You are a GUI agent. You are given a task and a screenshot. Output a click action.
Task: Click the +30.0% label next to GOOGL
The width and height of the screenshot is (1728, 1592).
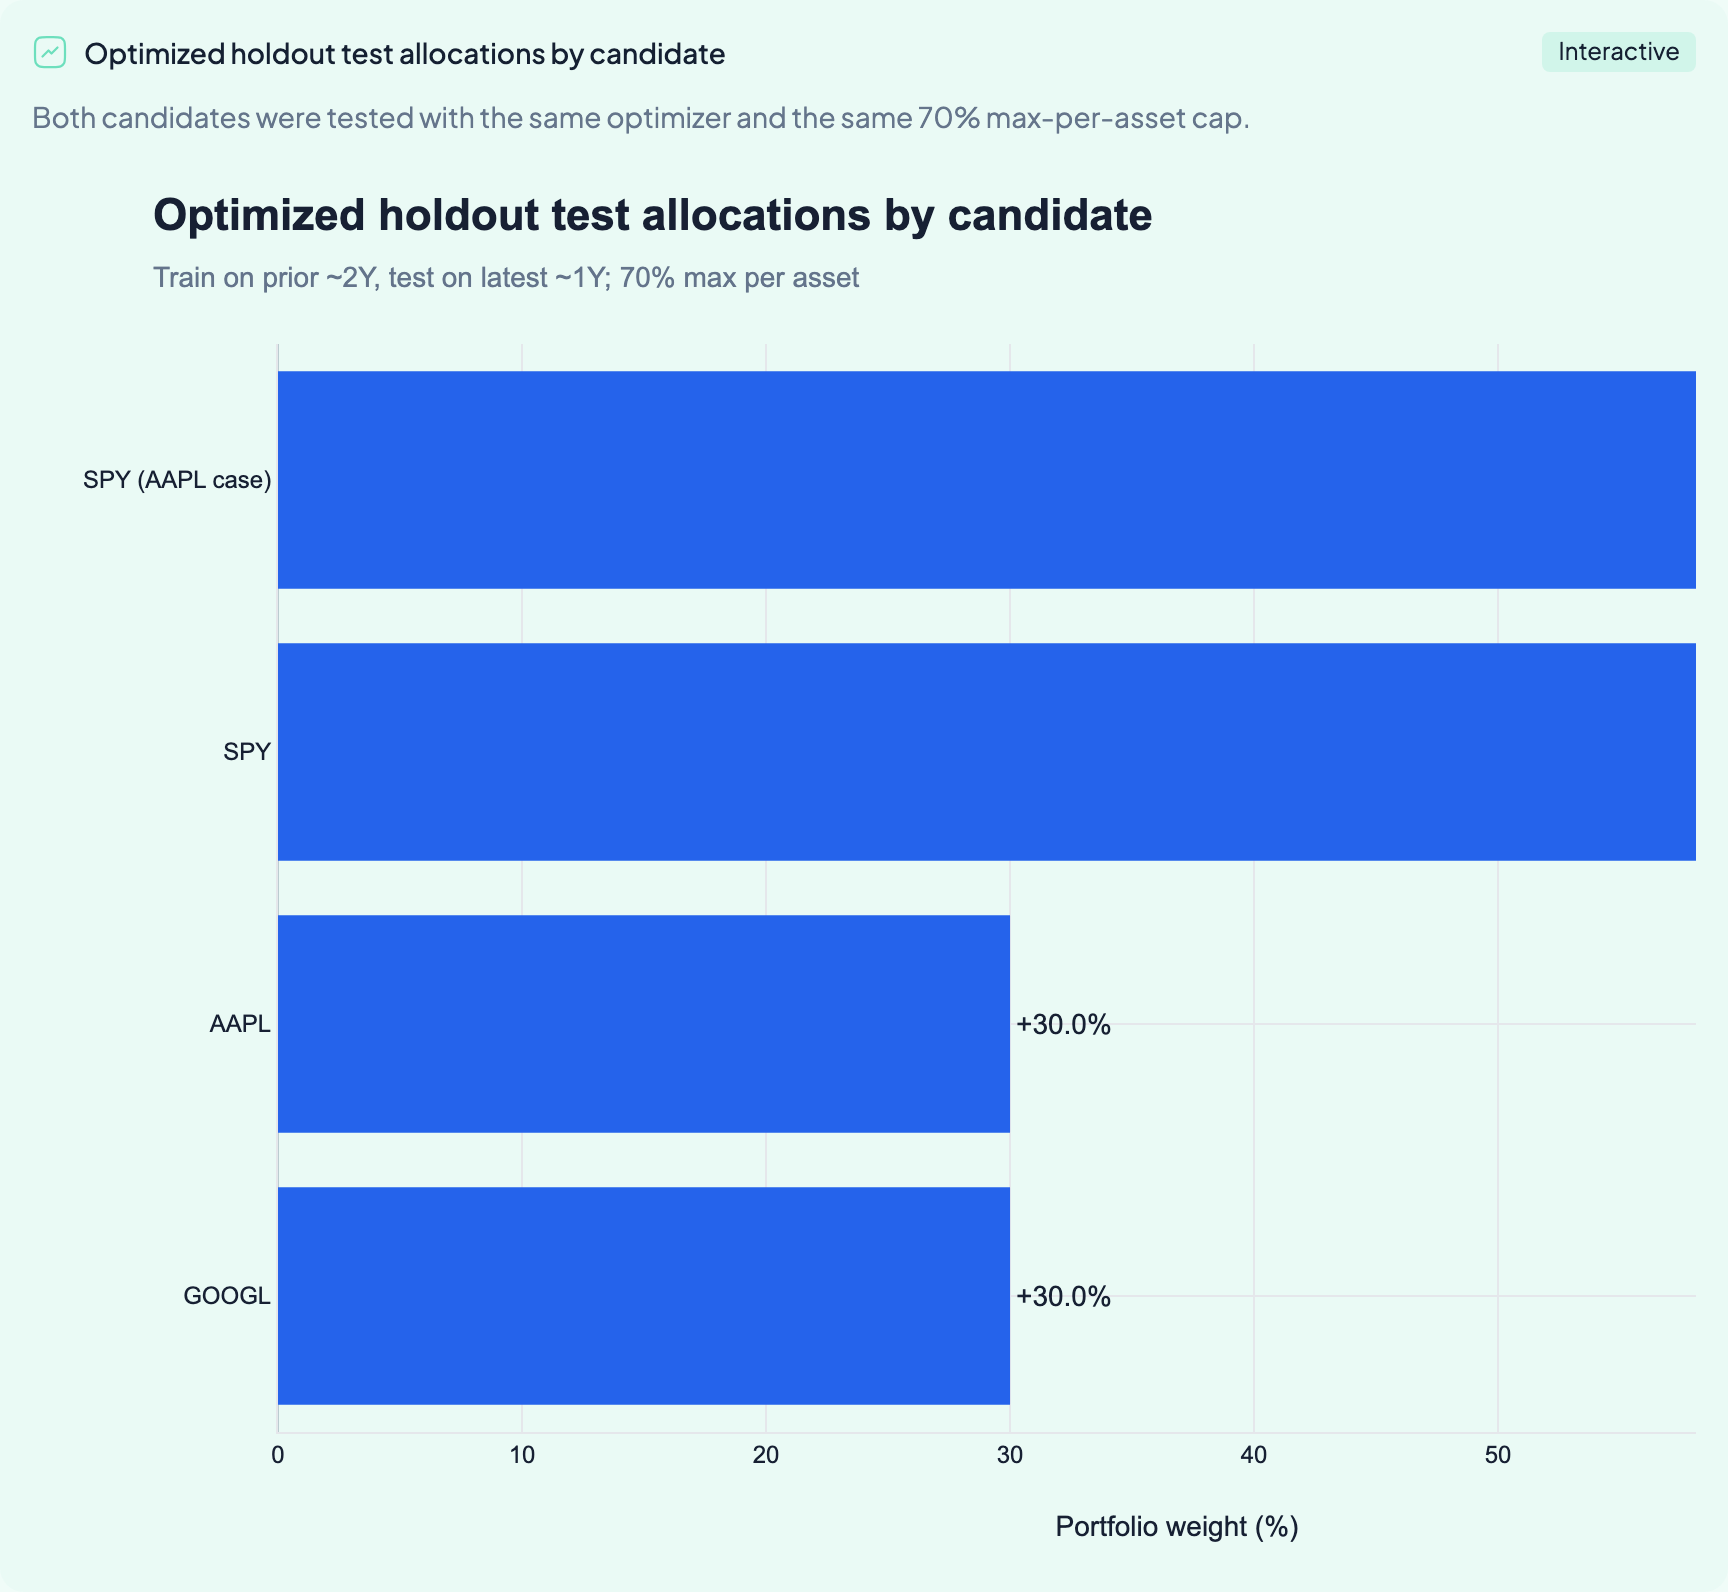coord(1063,1296)
